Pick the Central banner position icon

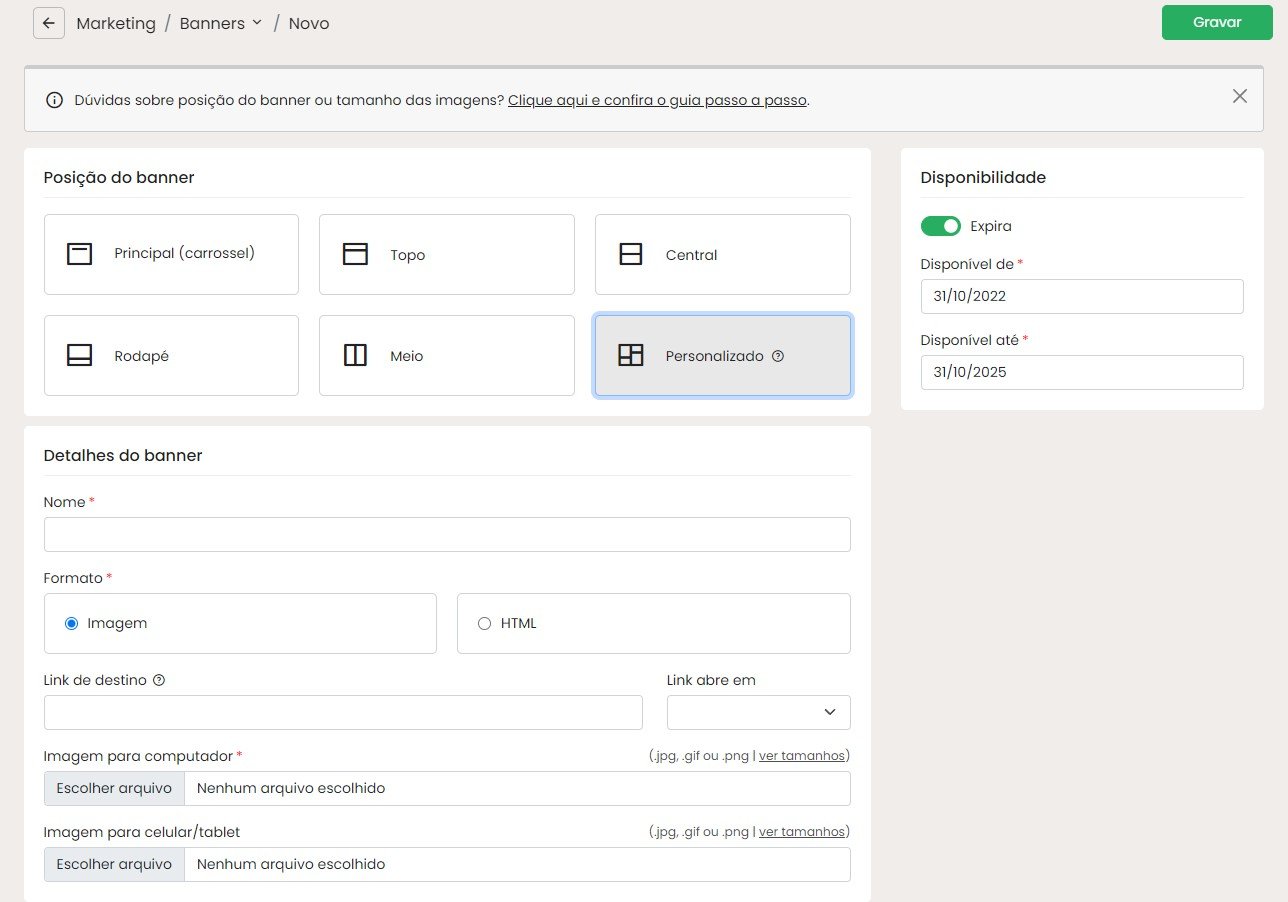click(631, 254)
